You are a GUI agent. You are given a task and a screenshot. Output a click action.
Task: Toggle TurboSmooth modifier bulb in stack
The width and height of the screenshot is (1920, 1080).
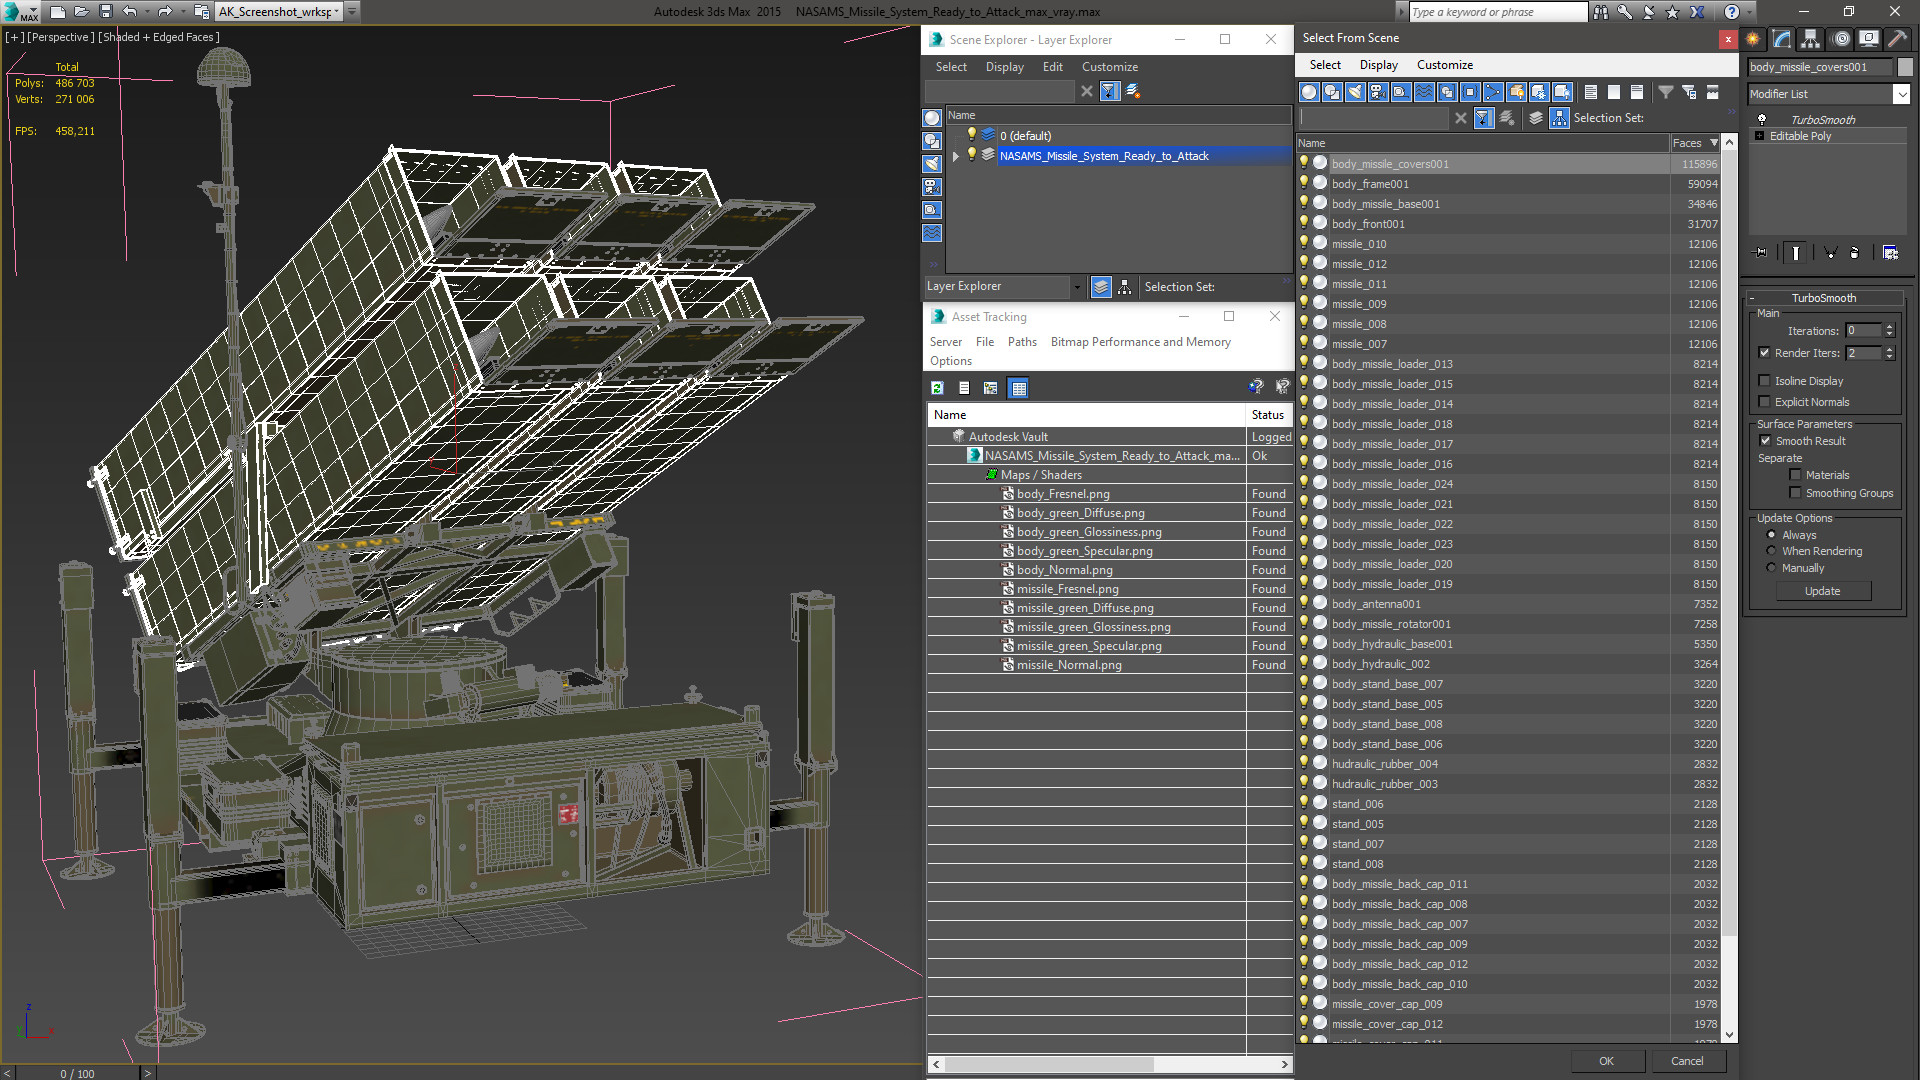(1762, 119)
